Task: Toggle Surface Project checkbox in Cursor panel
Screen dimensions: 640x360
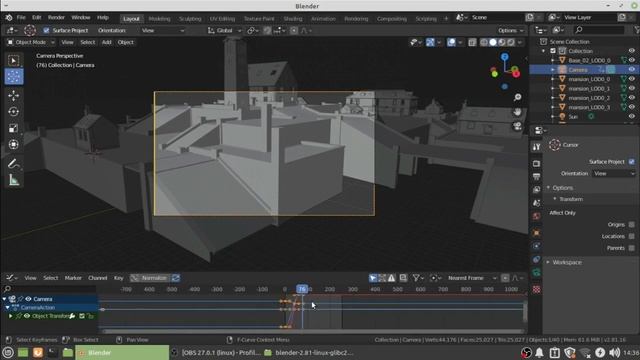Action: click(x=631, y=162)
